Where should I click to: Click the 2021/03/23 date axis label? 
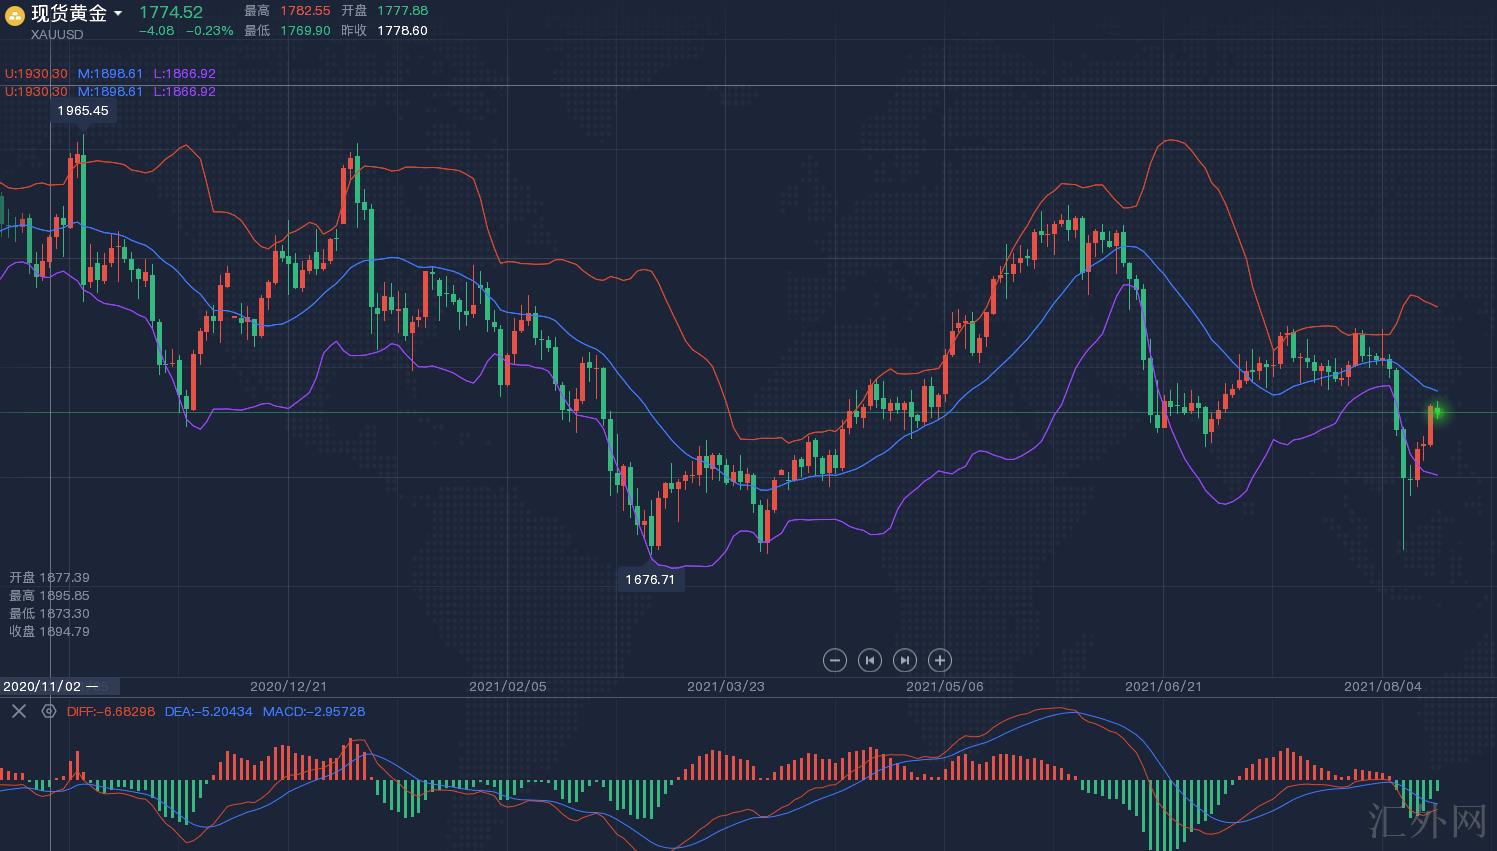pos(726,686)
